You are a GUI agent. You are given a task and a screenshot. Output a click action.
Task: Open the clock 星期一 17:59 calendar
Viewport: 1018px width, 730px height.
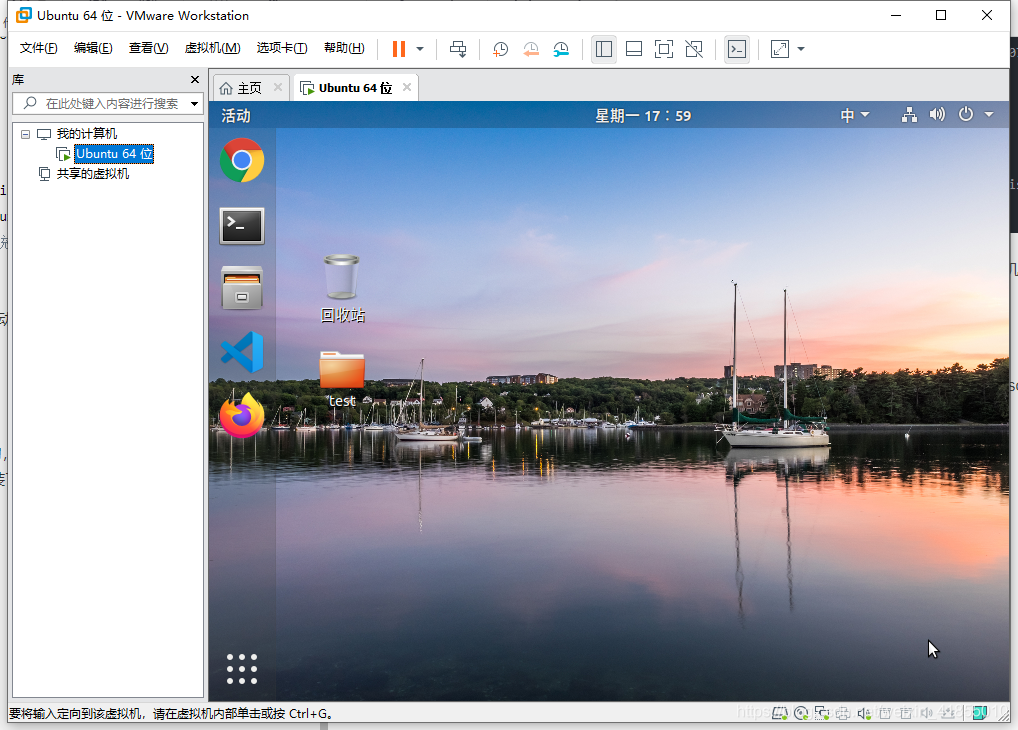(x=643, y=116)
